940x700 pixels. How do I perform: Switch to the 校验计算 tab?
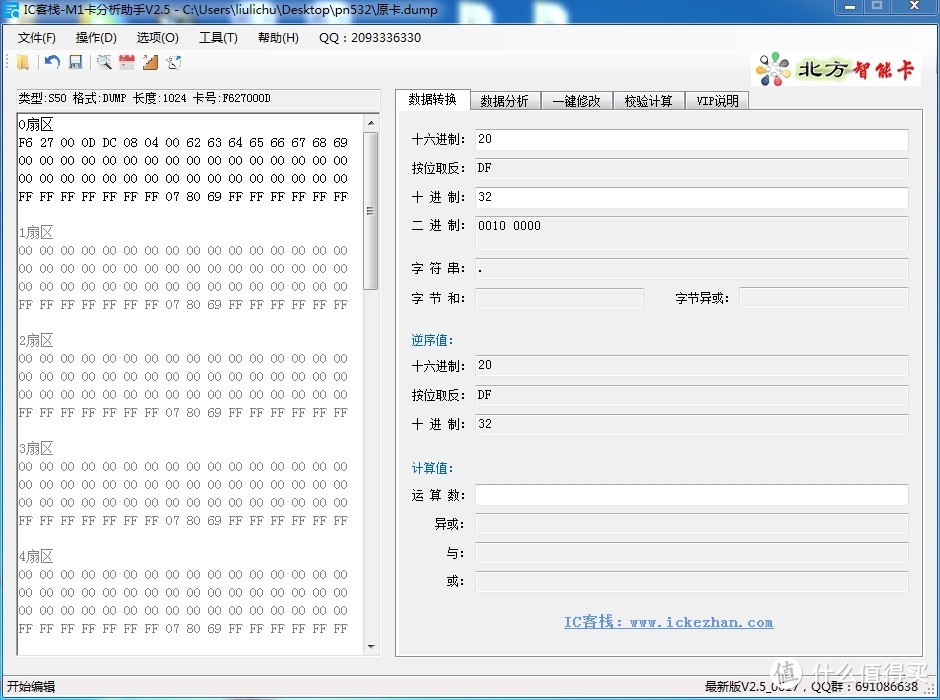pyautogui.click(x=649, y=101)
